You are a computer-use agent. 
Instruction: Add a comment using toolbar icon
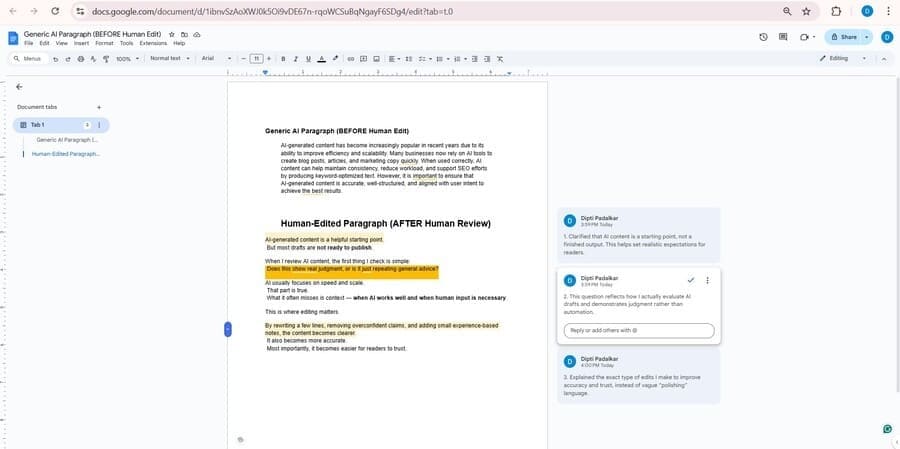pyautogui.click(x=363, y=59)
